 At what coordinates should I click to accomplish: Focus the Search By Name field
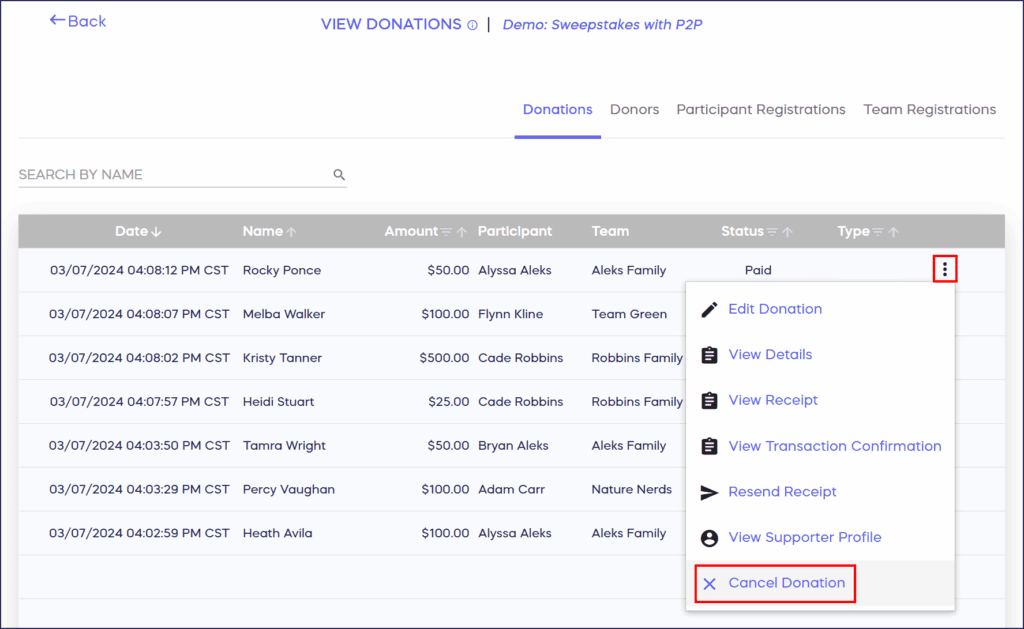point(170,175)
